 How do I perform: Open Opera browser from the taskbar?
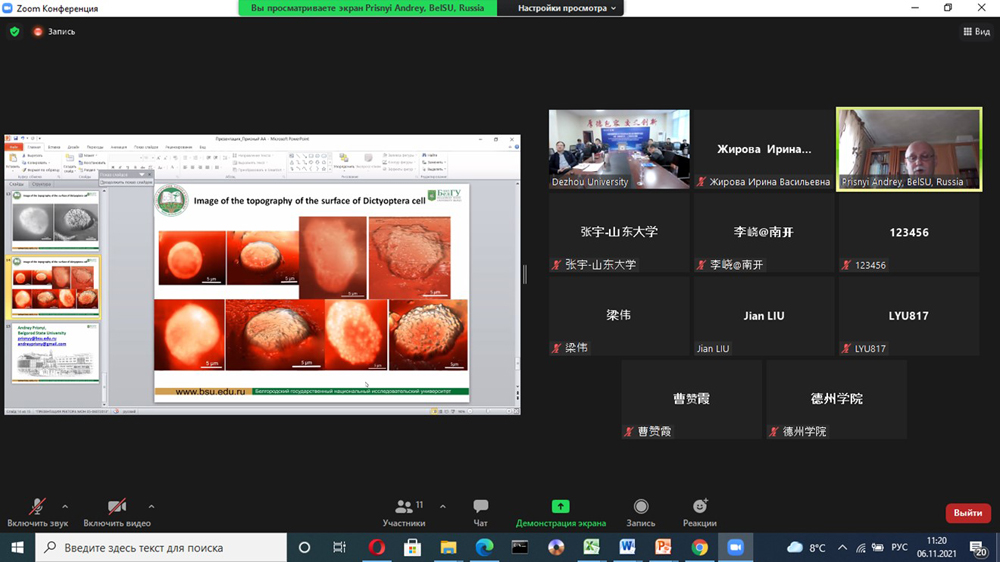tap(376, 547)
